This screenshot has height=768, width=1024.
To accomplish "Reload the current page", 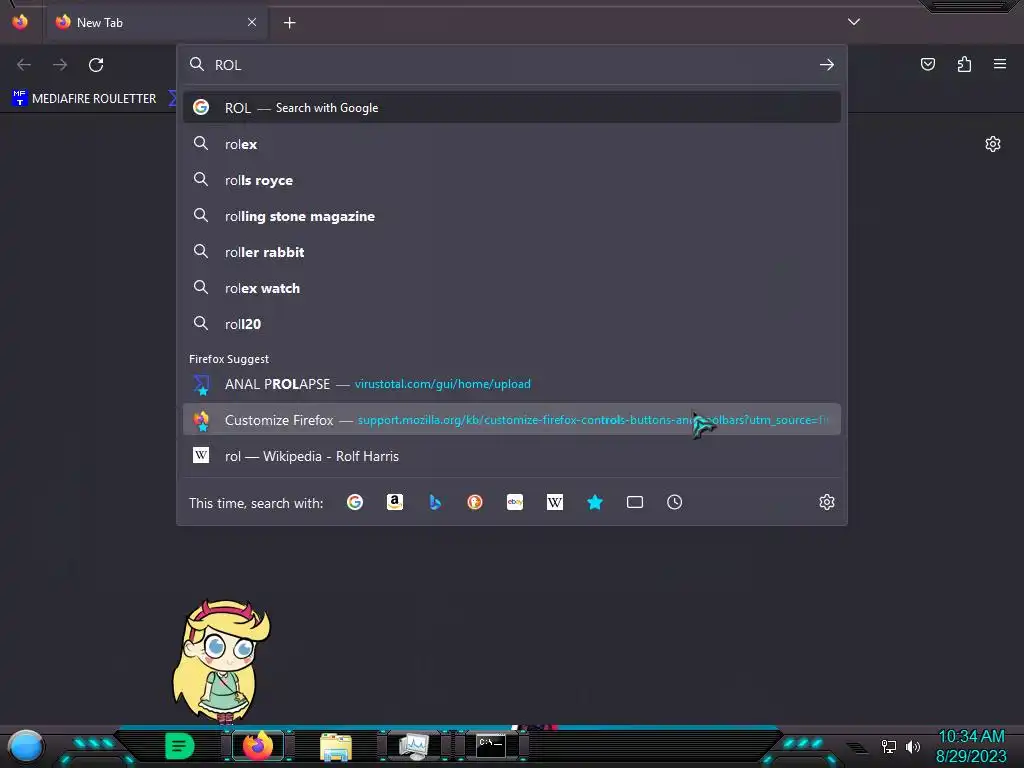I will tap(96, 65).
